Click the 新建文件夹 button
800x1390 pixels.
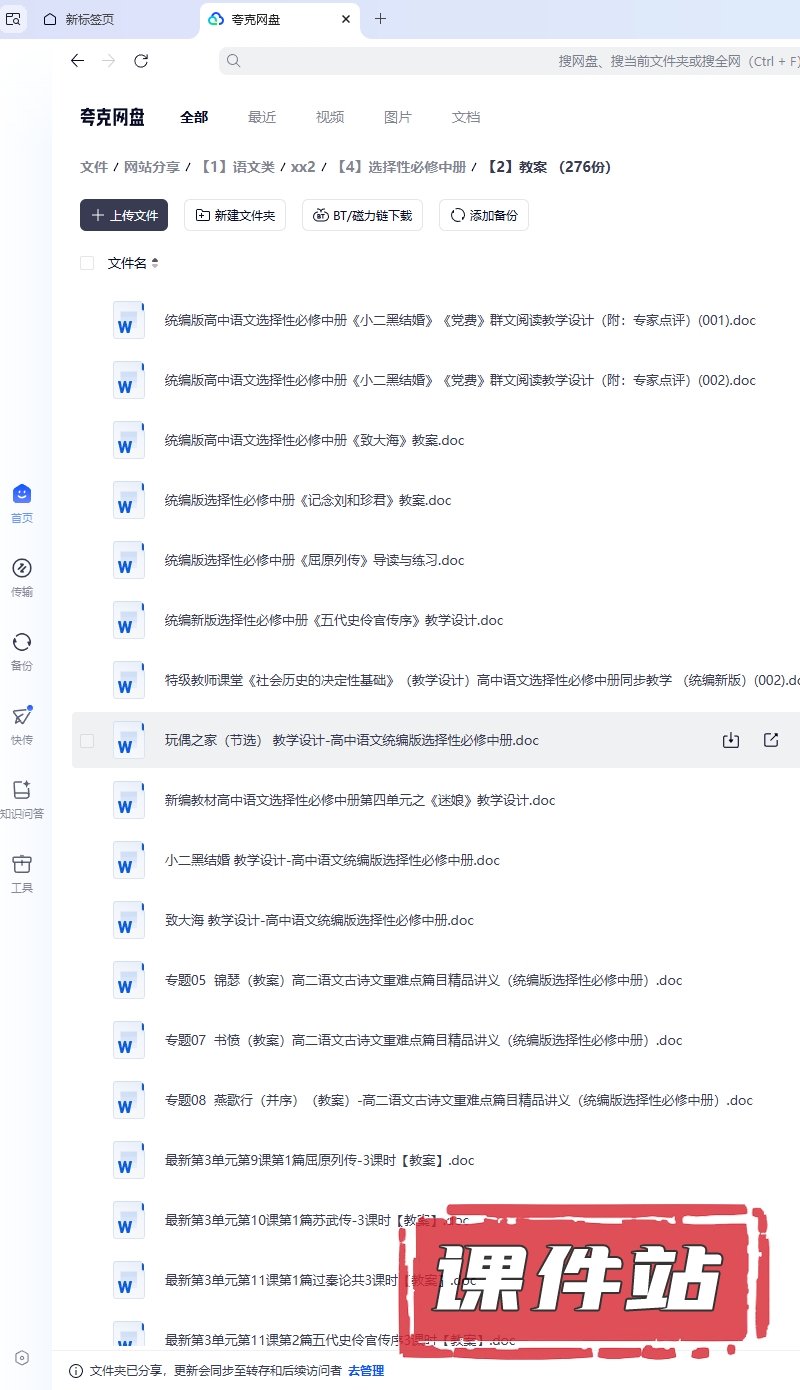point(235,215)
